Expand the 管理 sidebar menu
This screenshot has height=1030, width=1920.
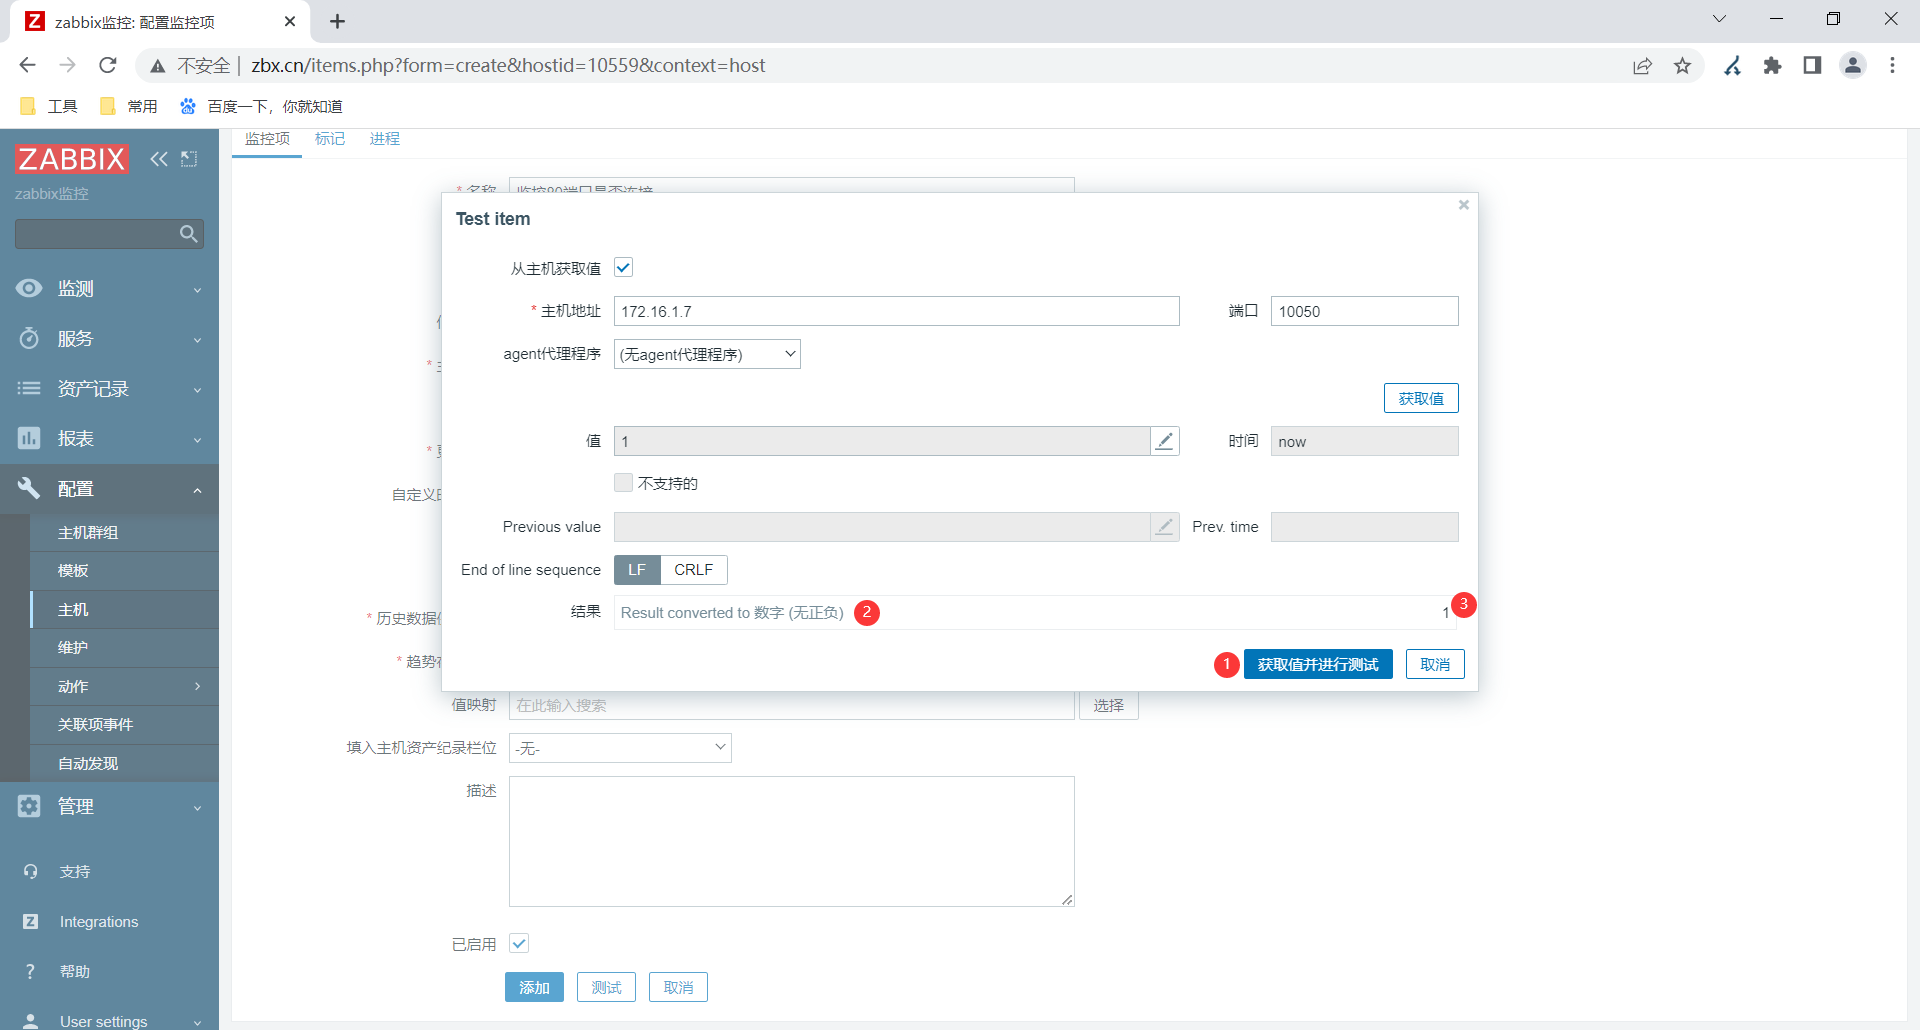pos(109,807)
